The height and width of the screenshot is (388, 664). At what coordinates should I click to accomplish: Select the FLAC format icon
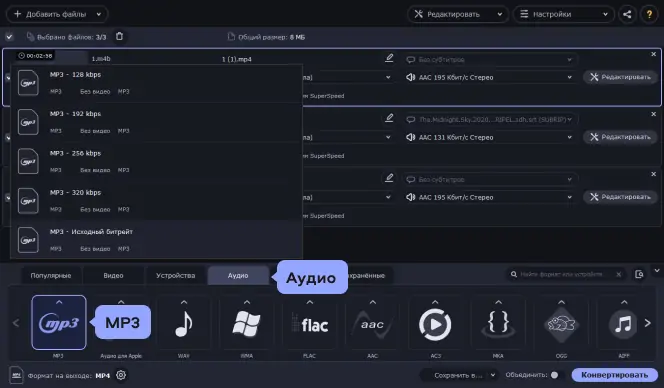point(310,324)
